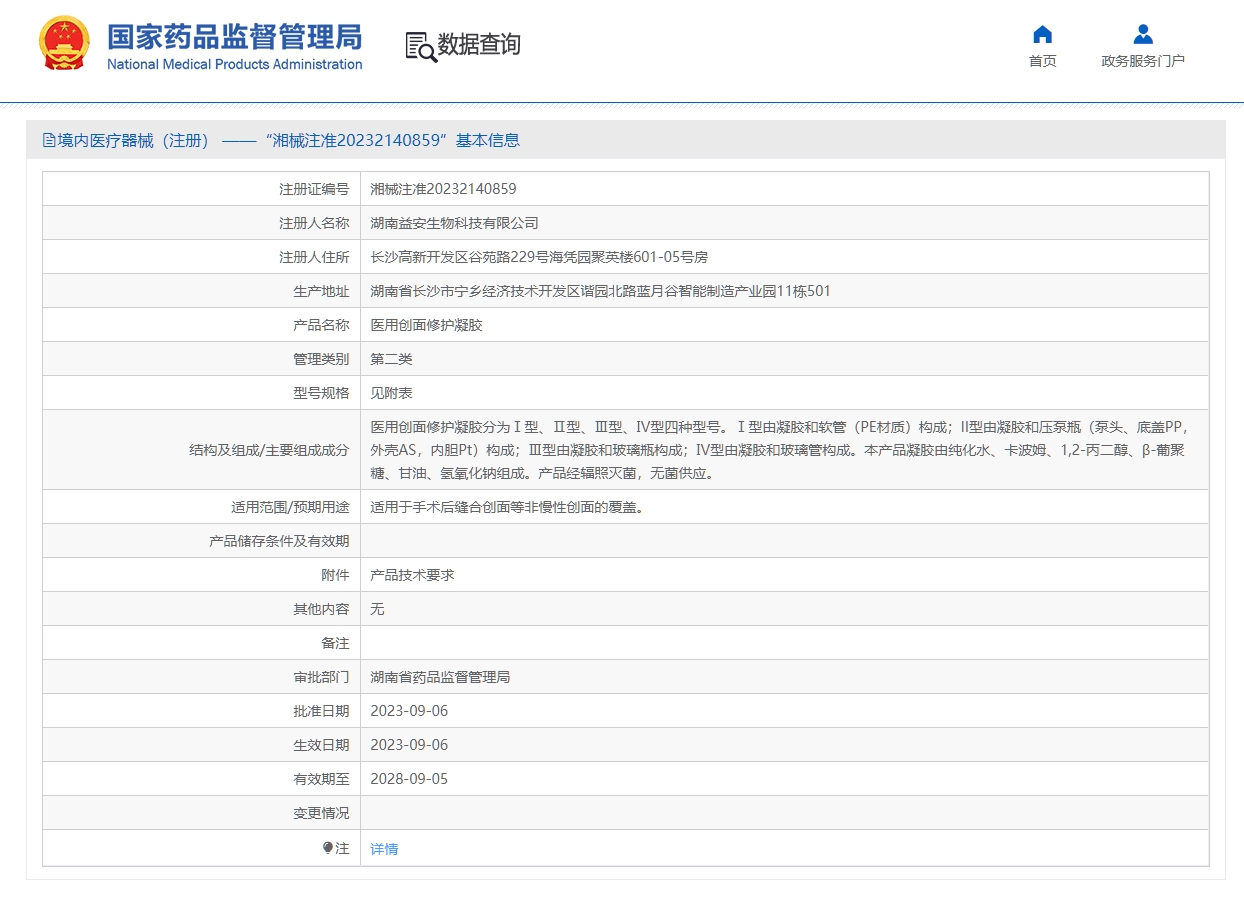Click the 注册证编号 row label

[314, 189]
